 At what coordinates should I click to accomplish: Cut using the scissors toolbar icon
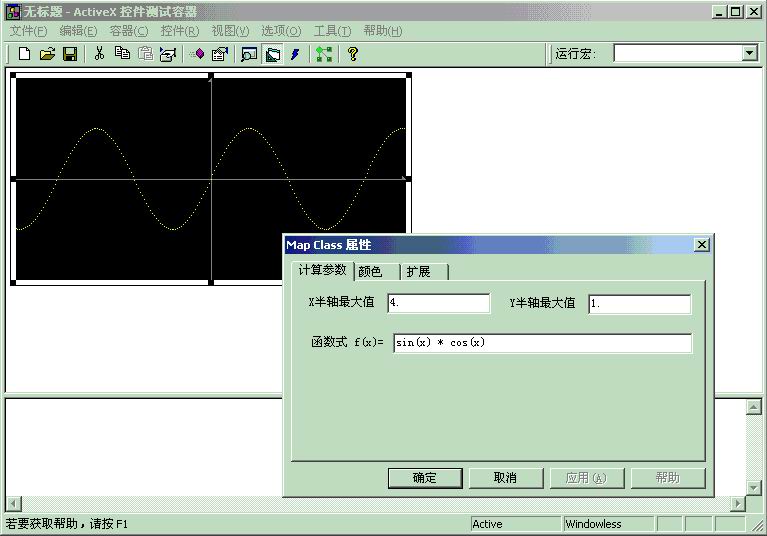[x=99, y=53]
